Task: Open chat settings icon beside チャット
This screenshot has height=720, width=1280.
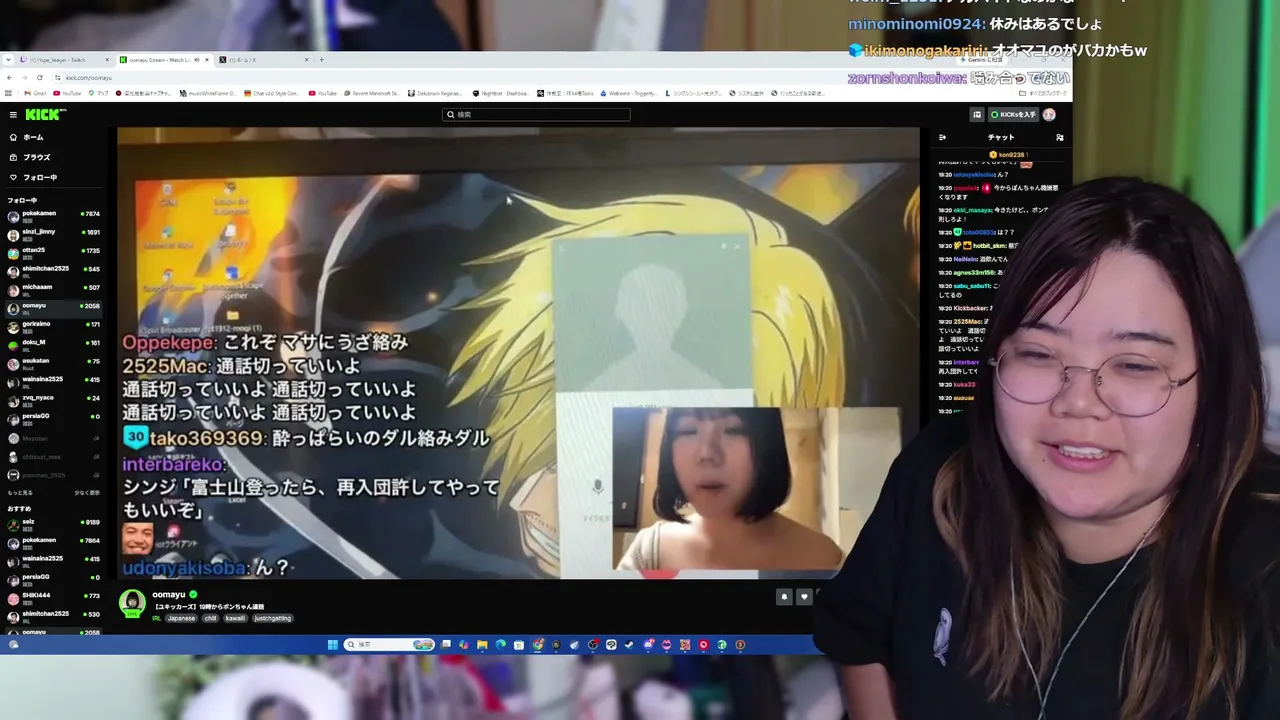Action: 1060,137
